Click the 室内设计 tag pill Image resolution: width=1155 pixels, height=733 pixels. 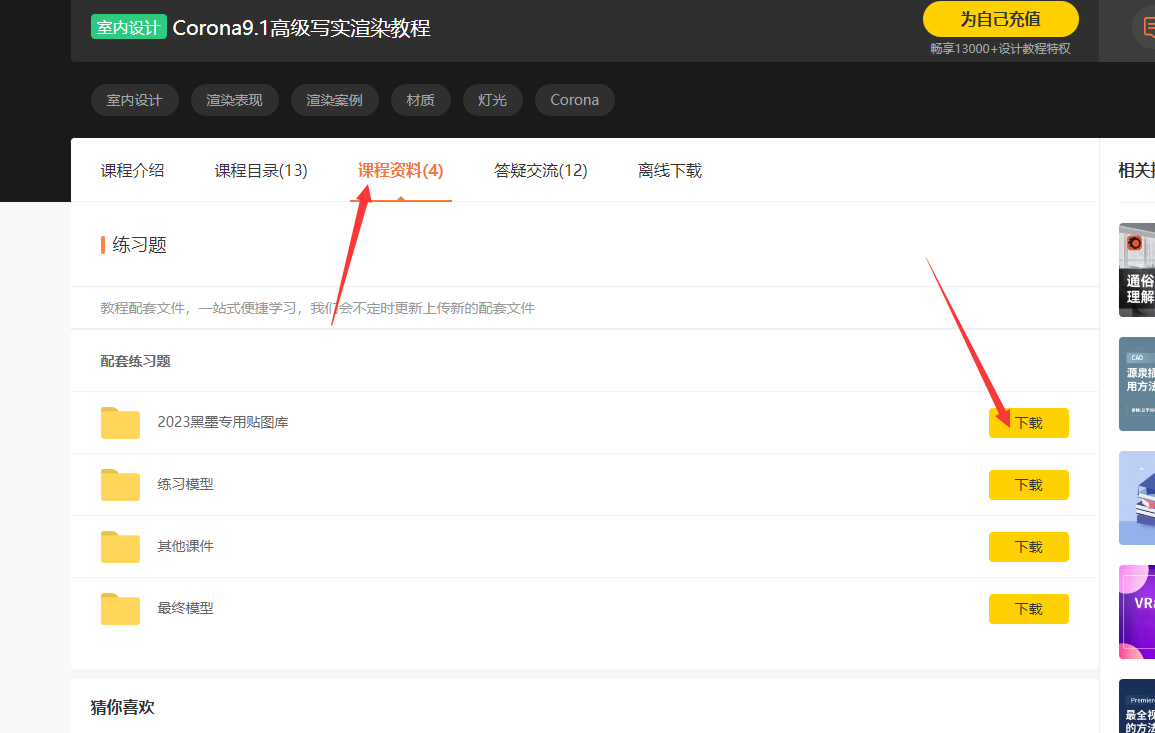pyautogui.click(x=134, y=100)
